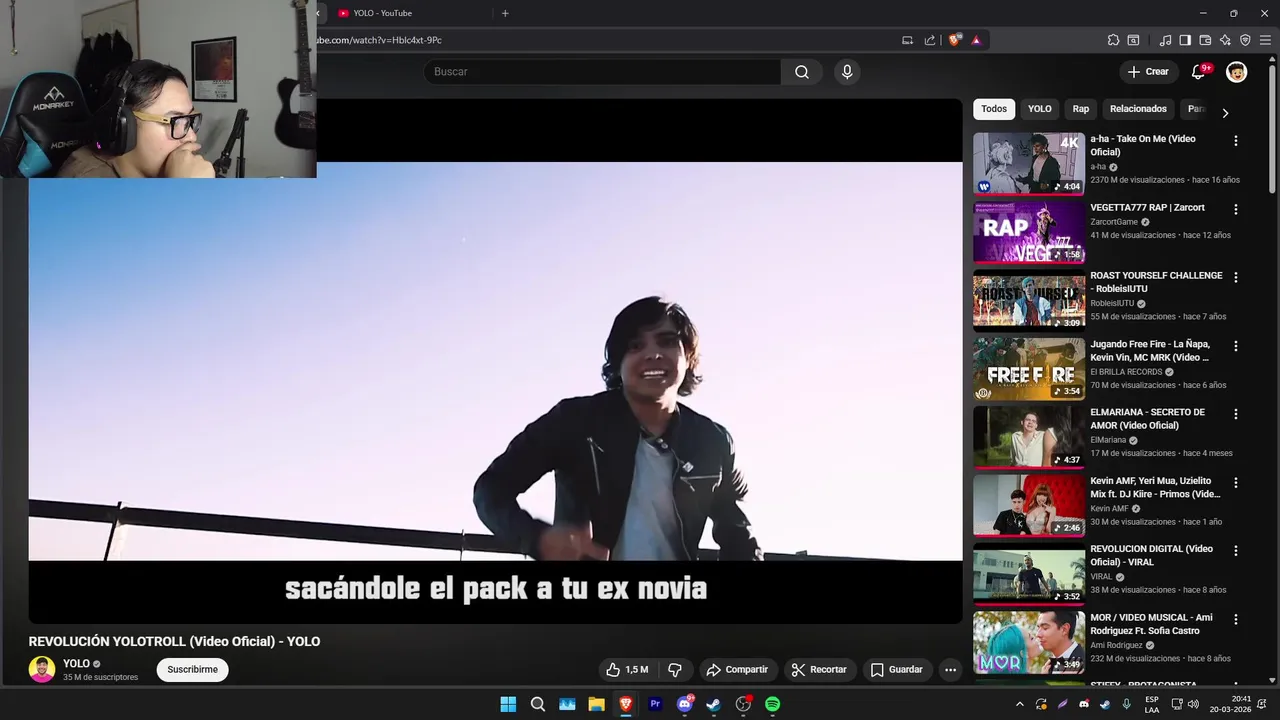Toggle the browser sidebar panel icon
This screenshot has width=1280, height=720.
[1185, 40]
